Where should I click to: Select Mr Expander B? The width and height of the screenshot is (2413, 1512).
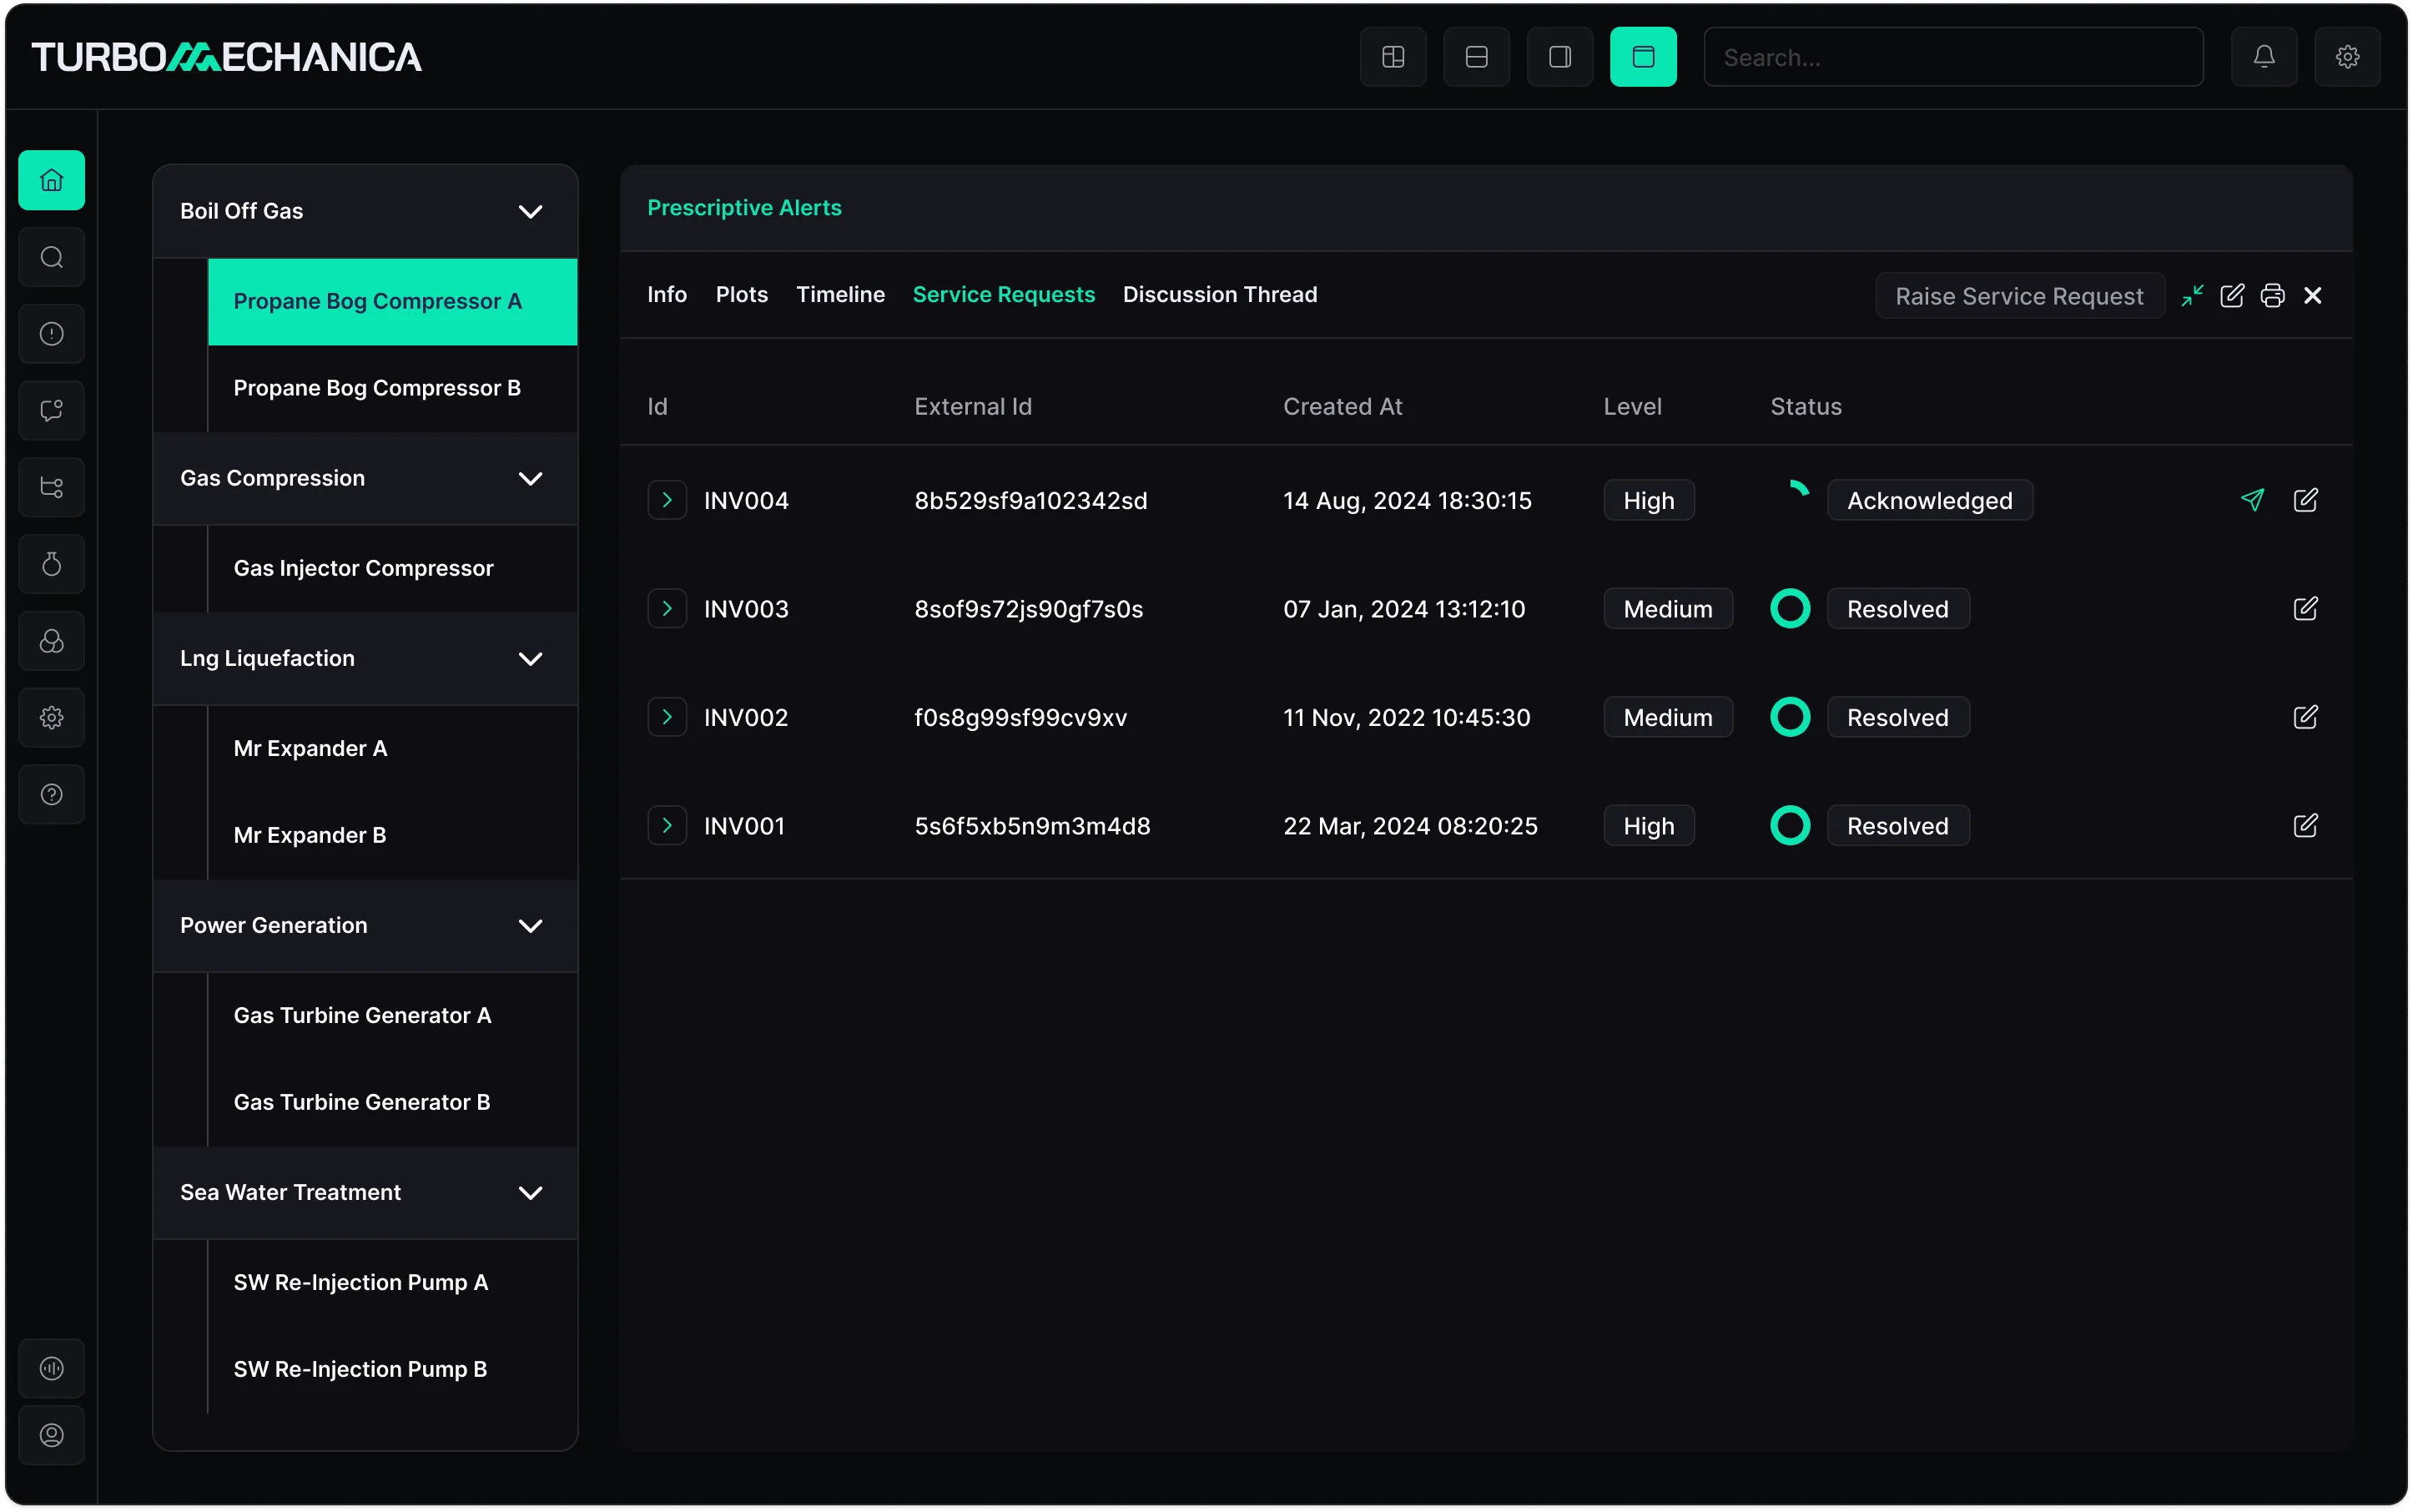tap(392, 835)
